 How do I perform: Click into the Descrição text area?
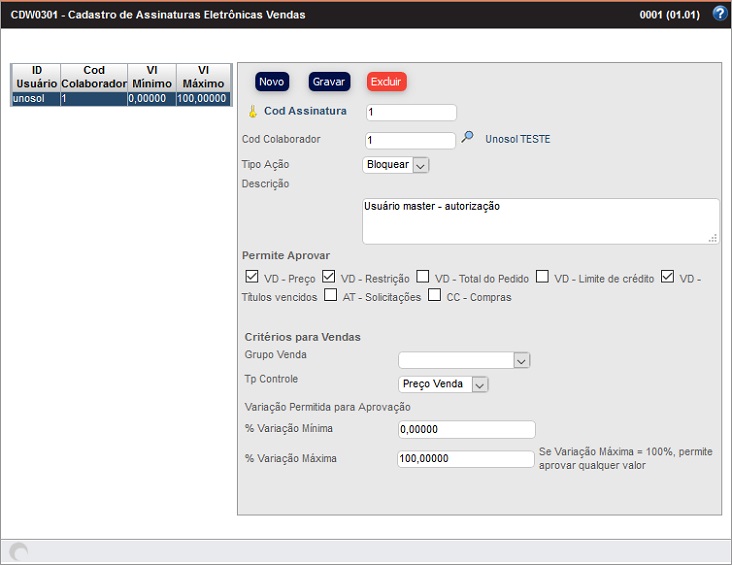540,220
